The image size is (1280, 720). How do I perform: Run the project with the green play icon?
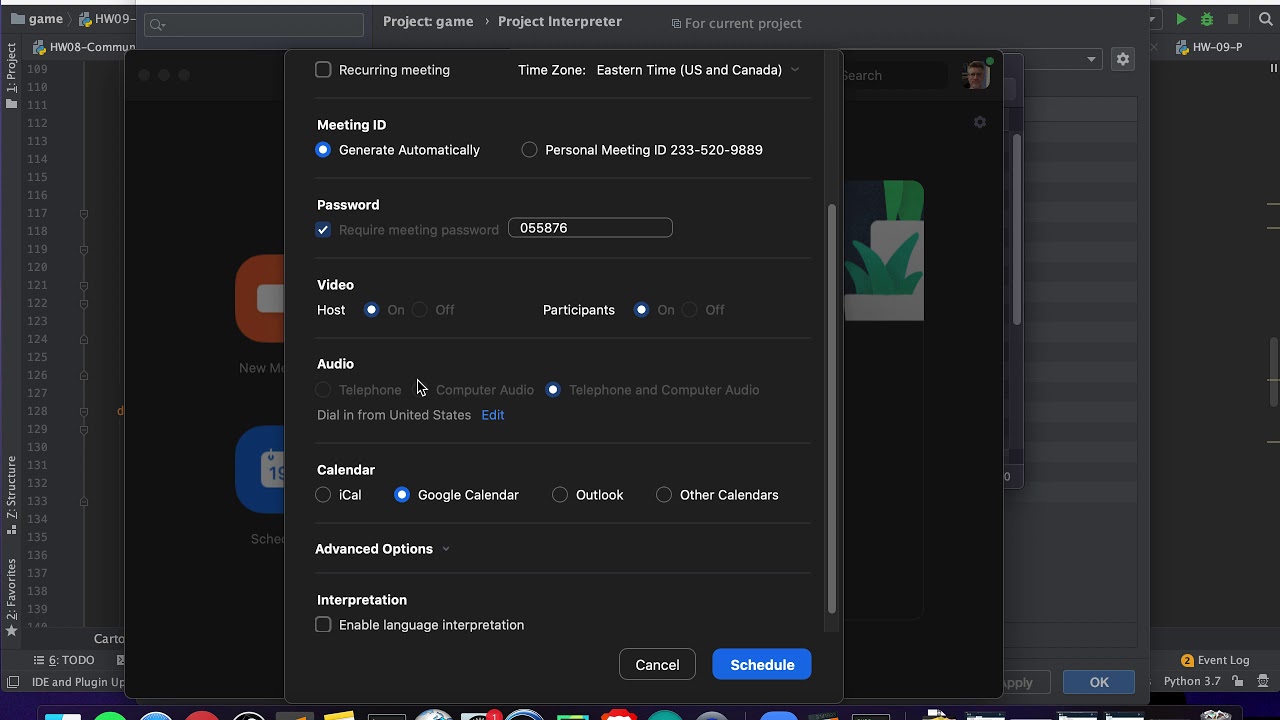[1181, 19]
